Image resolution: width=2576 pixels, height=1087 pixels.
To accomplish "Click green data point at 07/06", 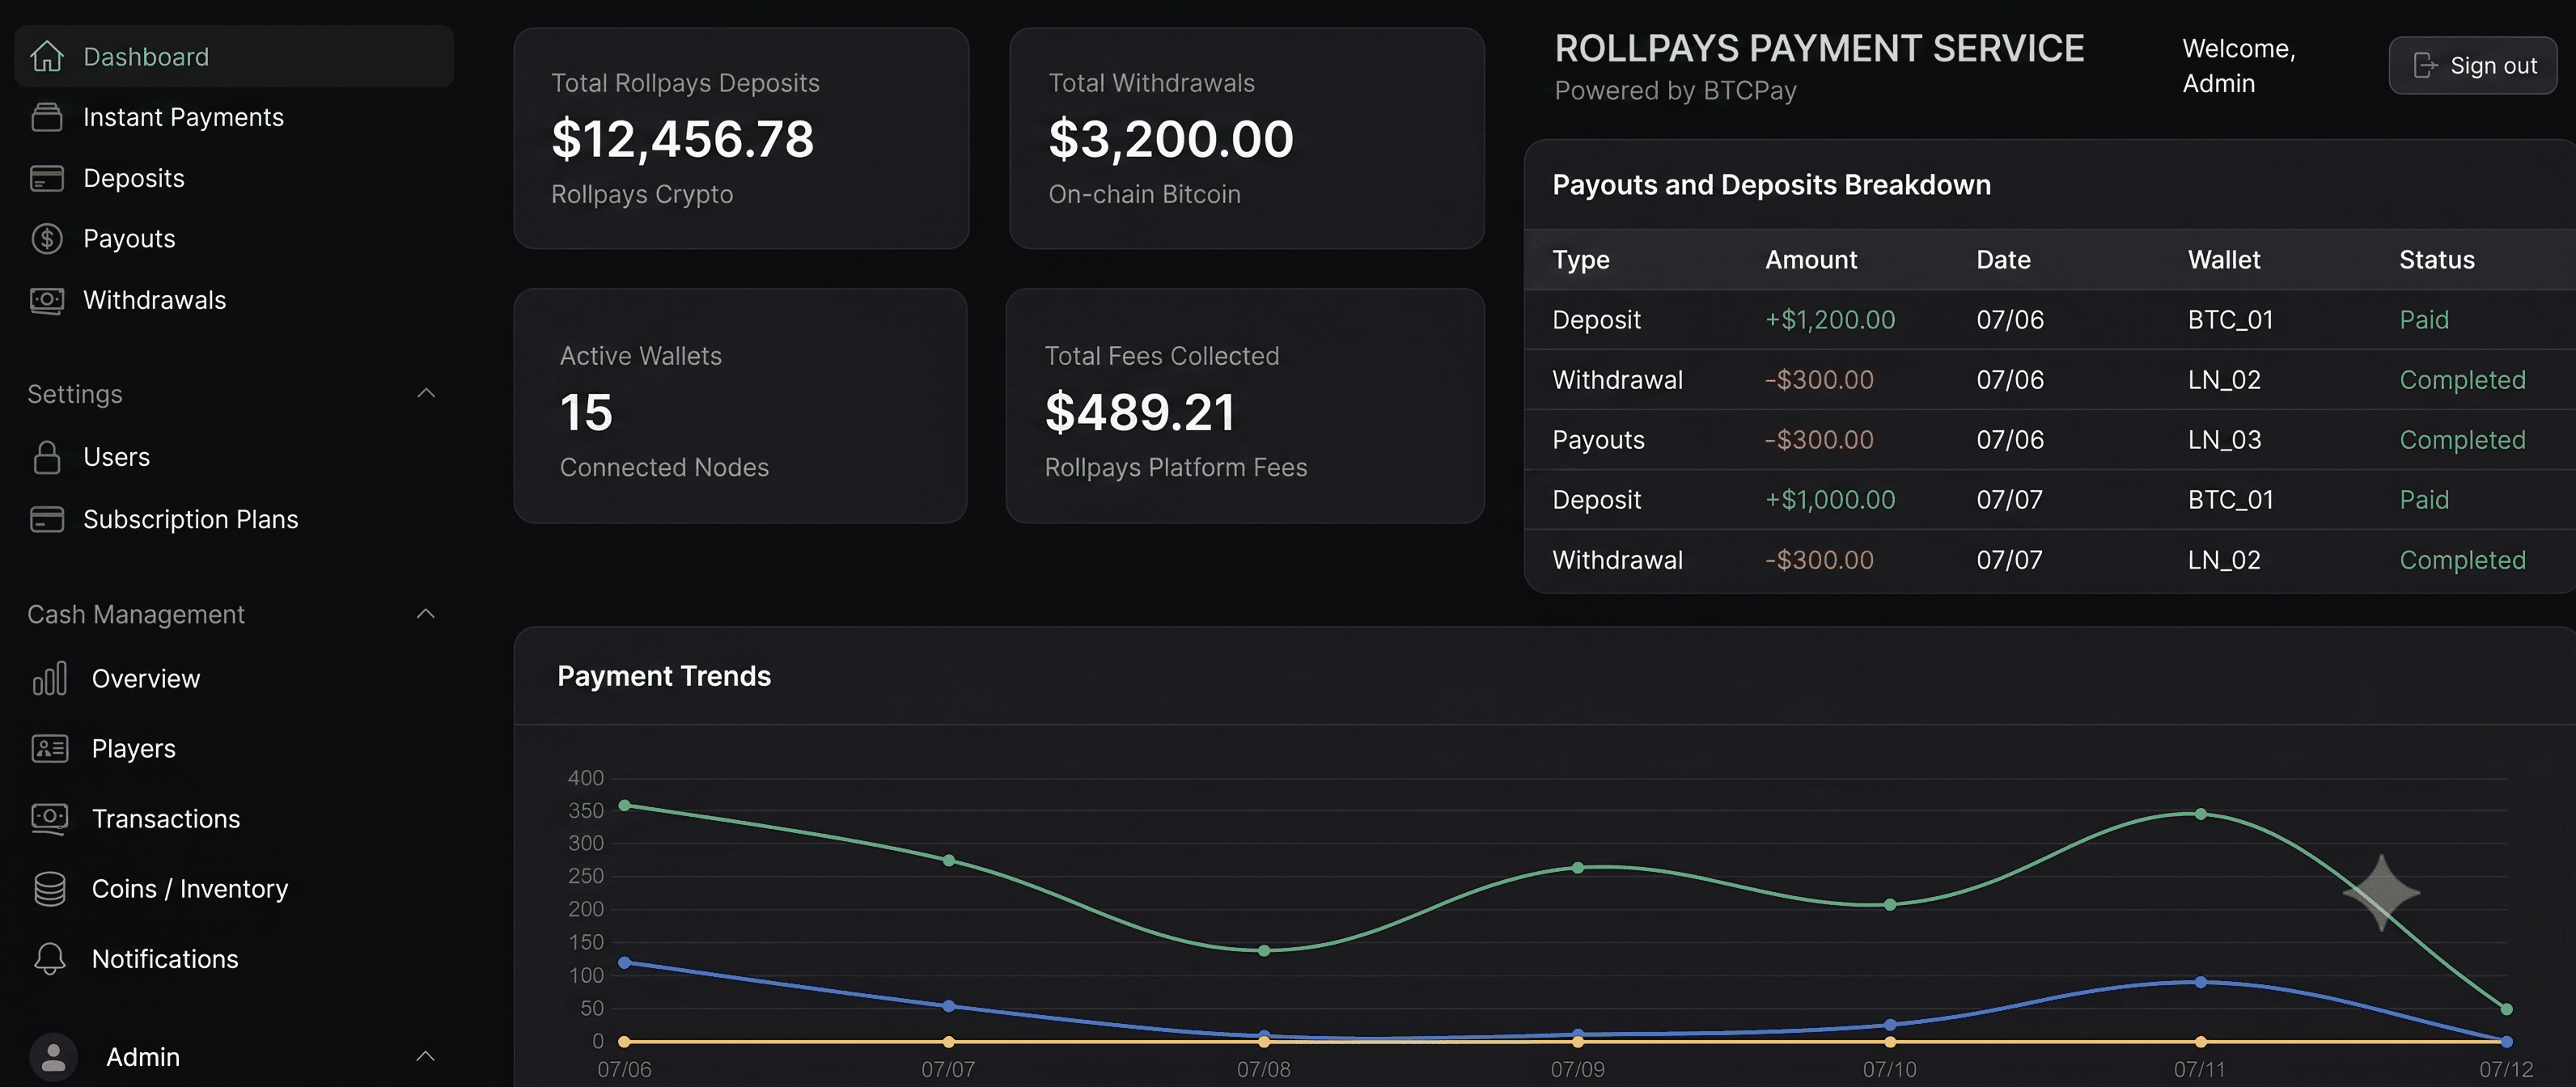I will click(625, 805).
